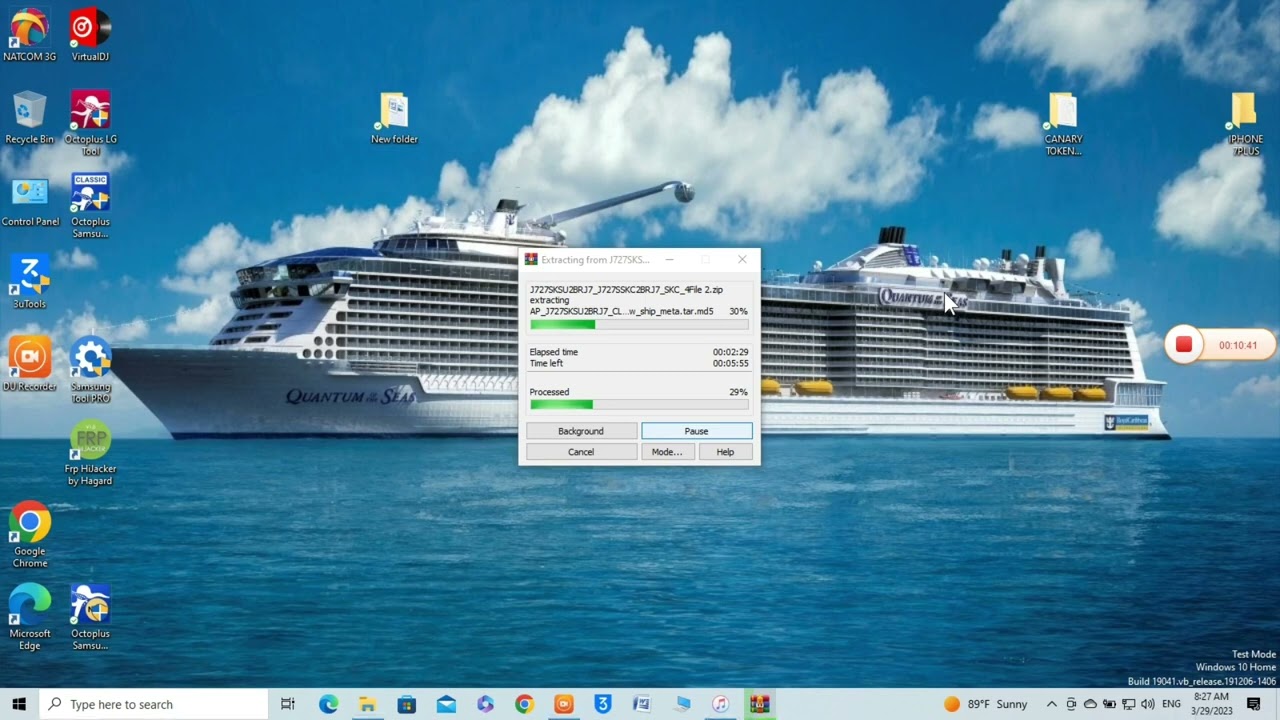
Task: Send the extraction to Background
Action: click(x=581, y=431)
